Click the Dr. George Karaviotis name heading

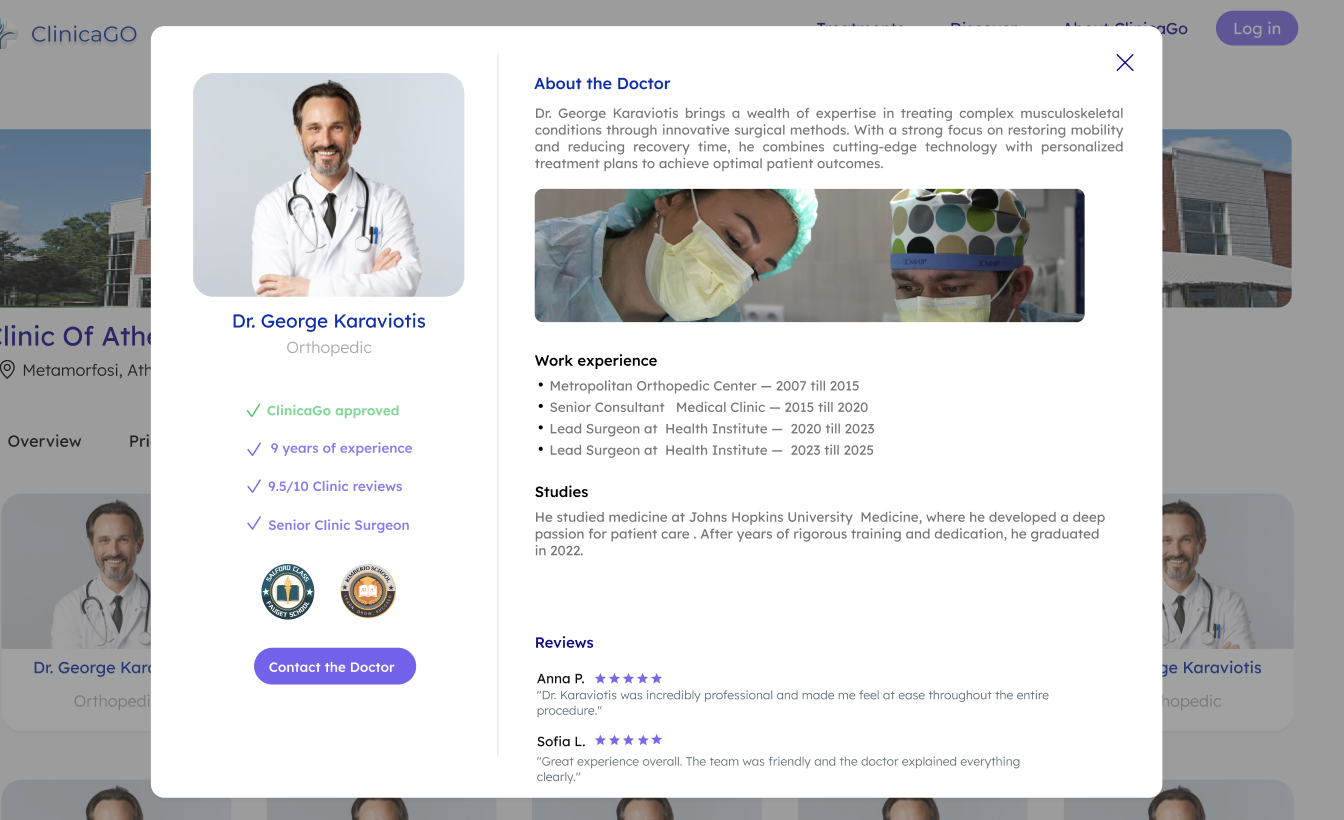[329, 321]
